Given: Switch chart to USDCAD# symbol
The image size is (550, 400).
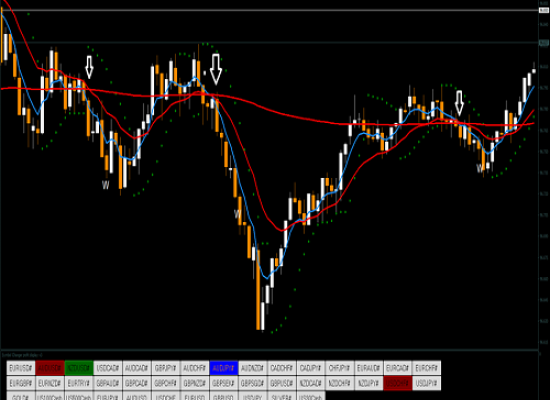Looking at the screenshot, I should (108, 368).
